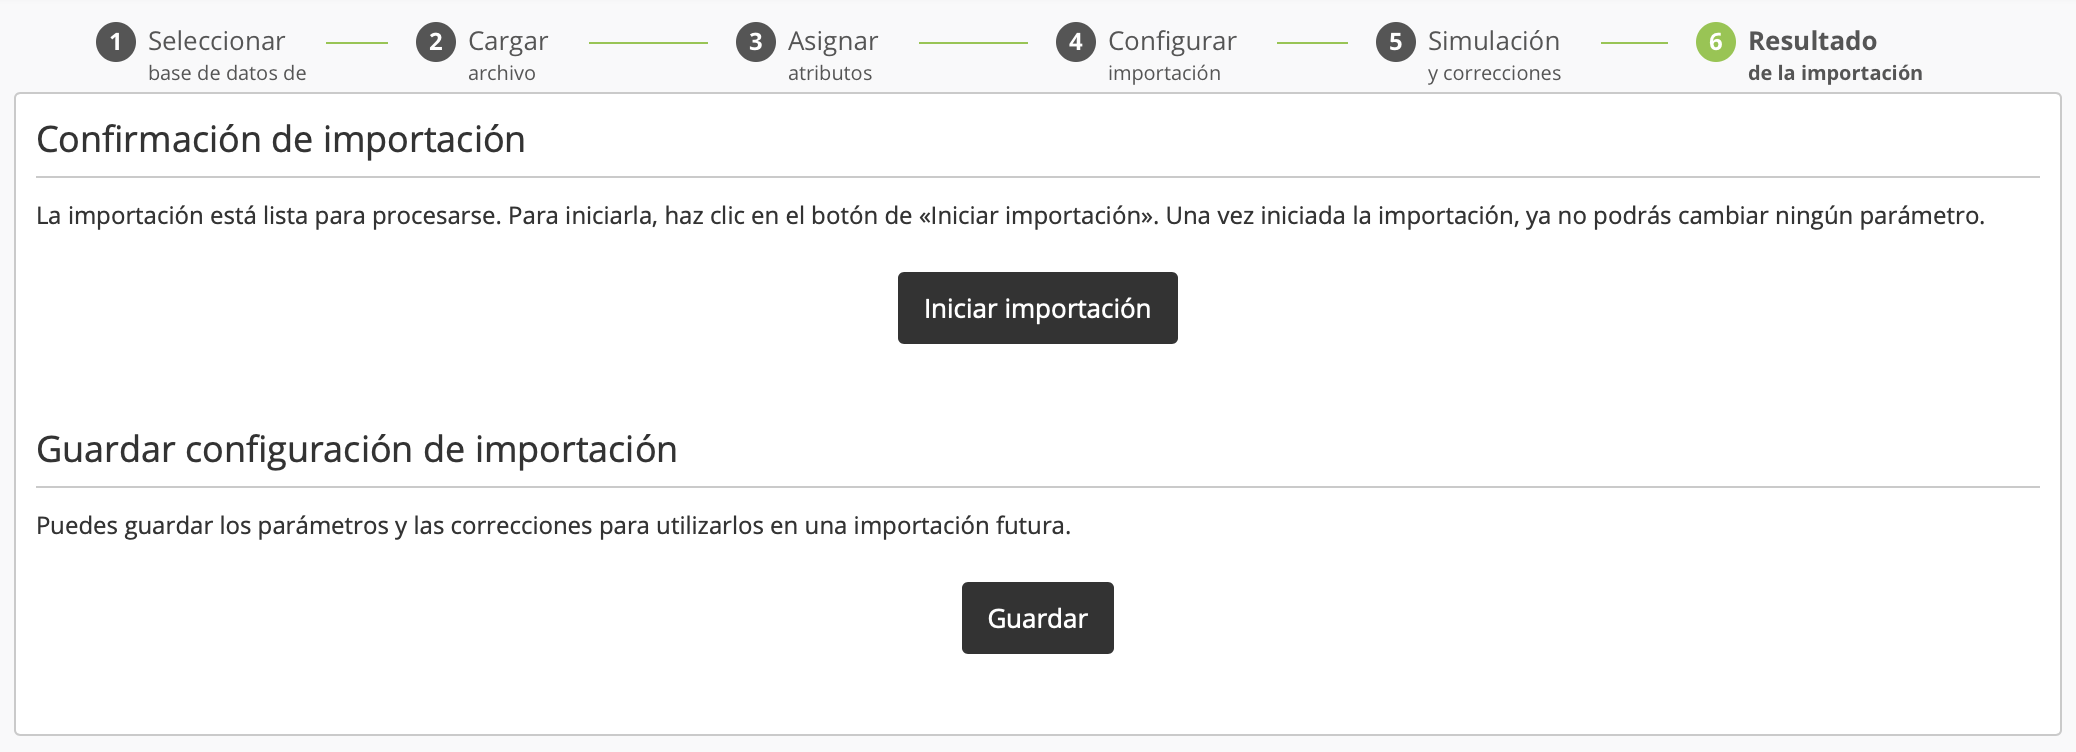
Task: Click the 'y correcciones' subtitle under Simulación
Action: point(1494,73)
